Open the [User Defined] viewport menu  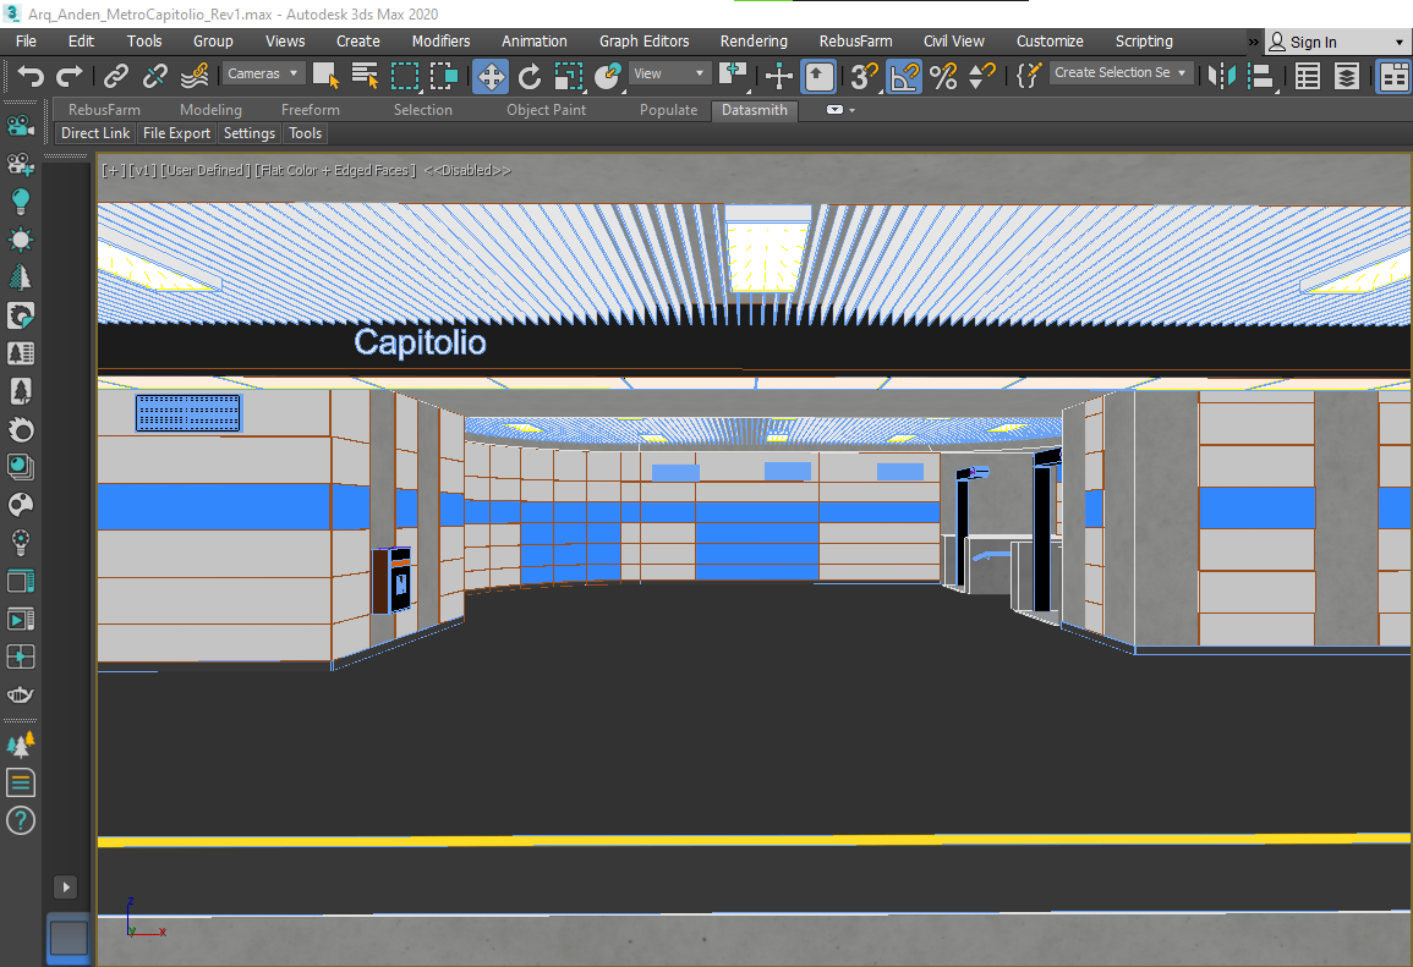tap(205, 171)
